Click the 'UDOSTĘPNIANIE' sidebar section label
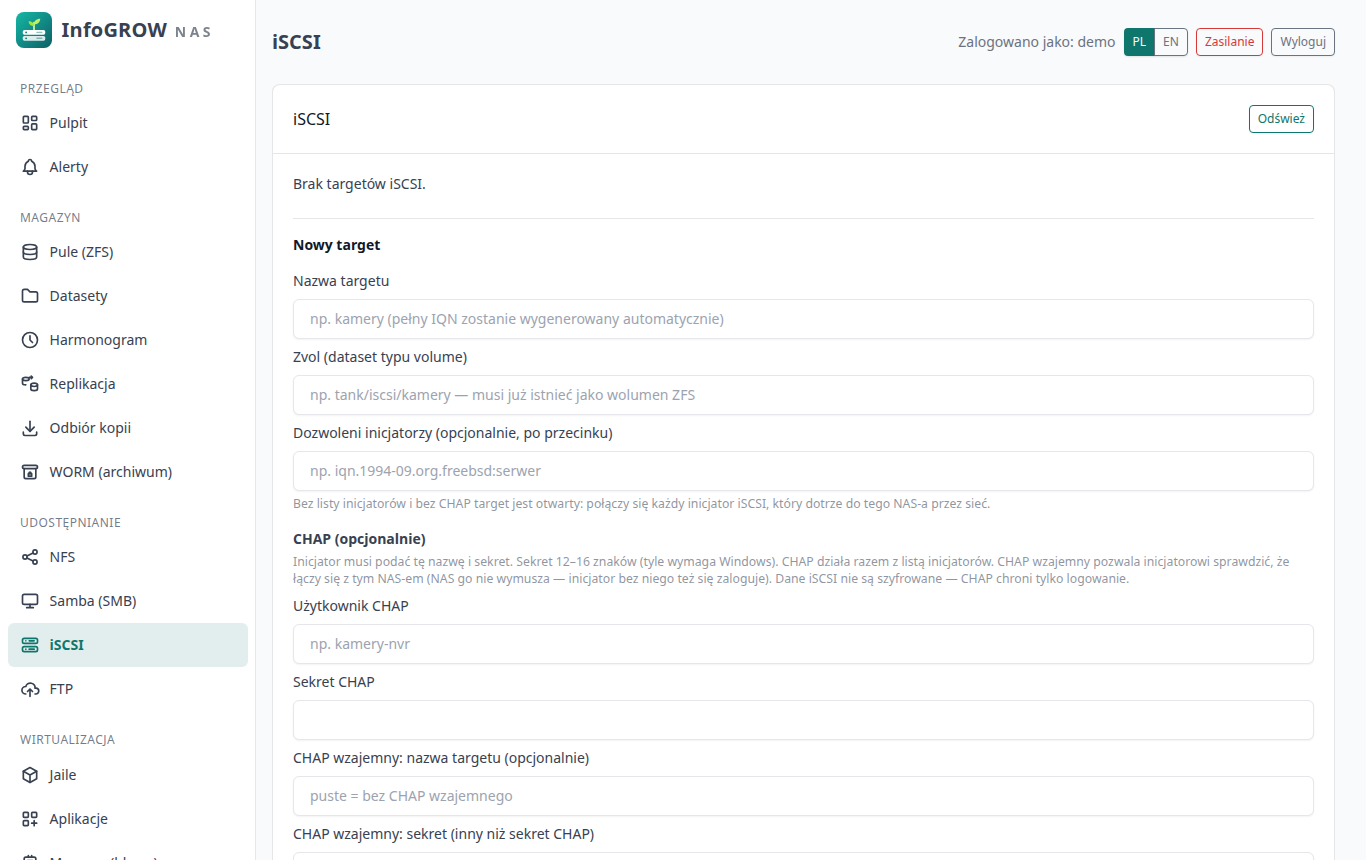Viewport: 1366px width, 860px height. [x=70, y=522]
